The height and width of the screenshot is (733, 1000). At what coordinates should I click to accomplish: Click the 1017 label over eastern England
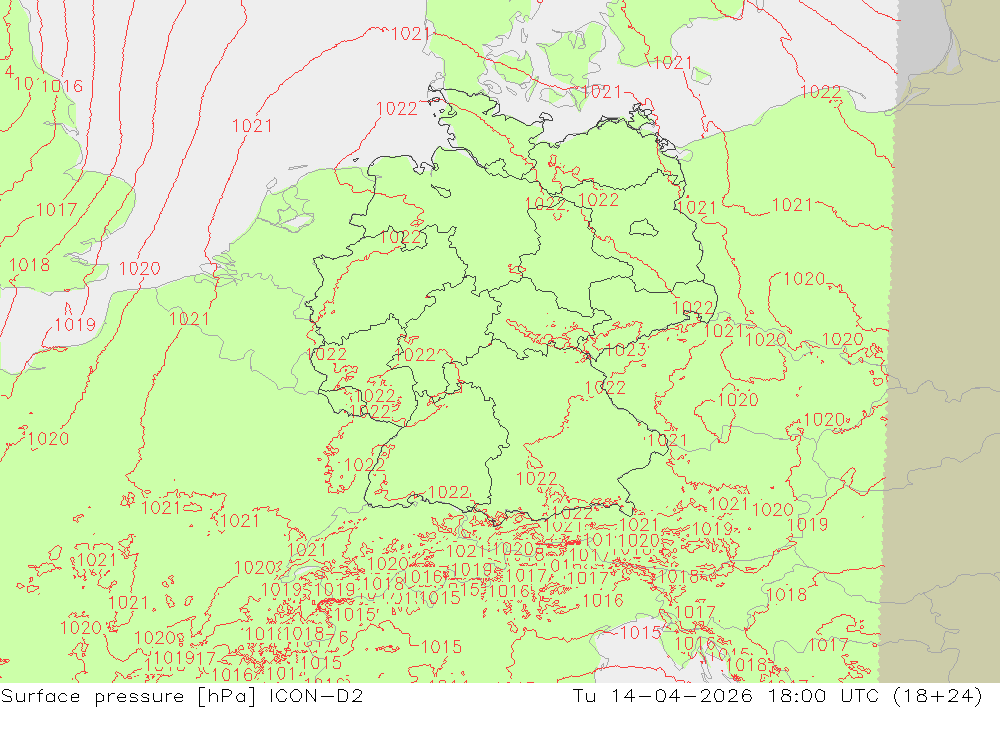pyautogui.click(x=56, y=209)
